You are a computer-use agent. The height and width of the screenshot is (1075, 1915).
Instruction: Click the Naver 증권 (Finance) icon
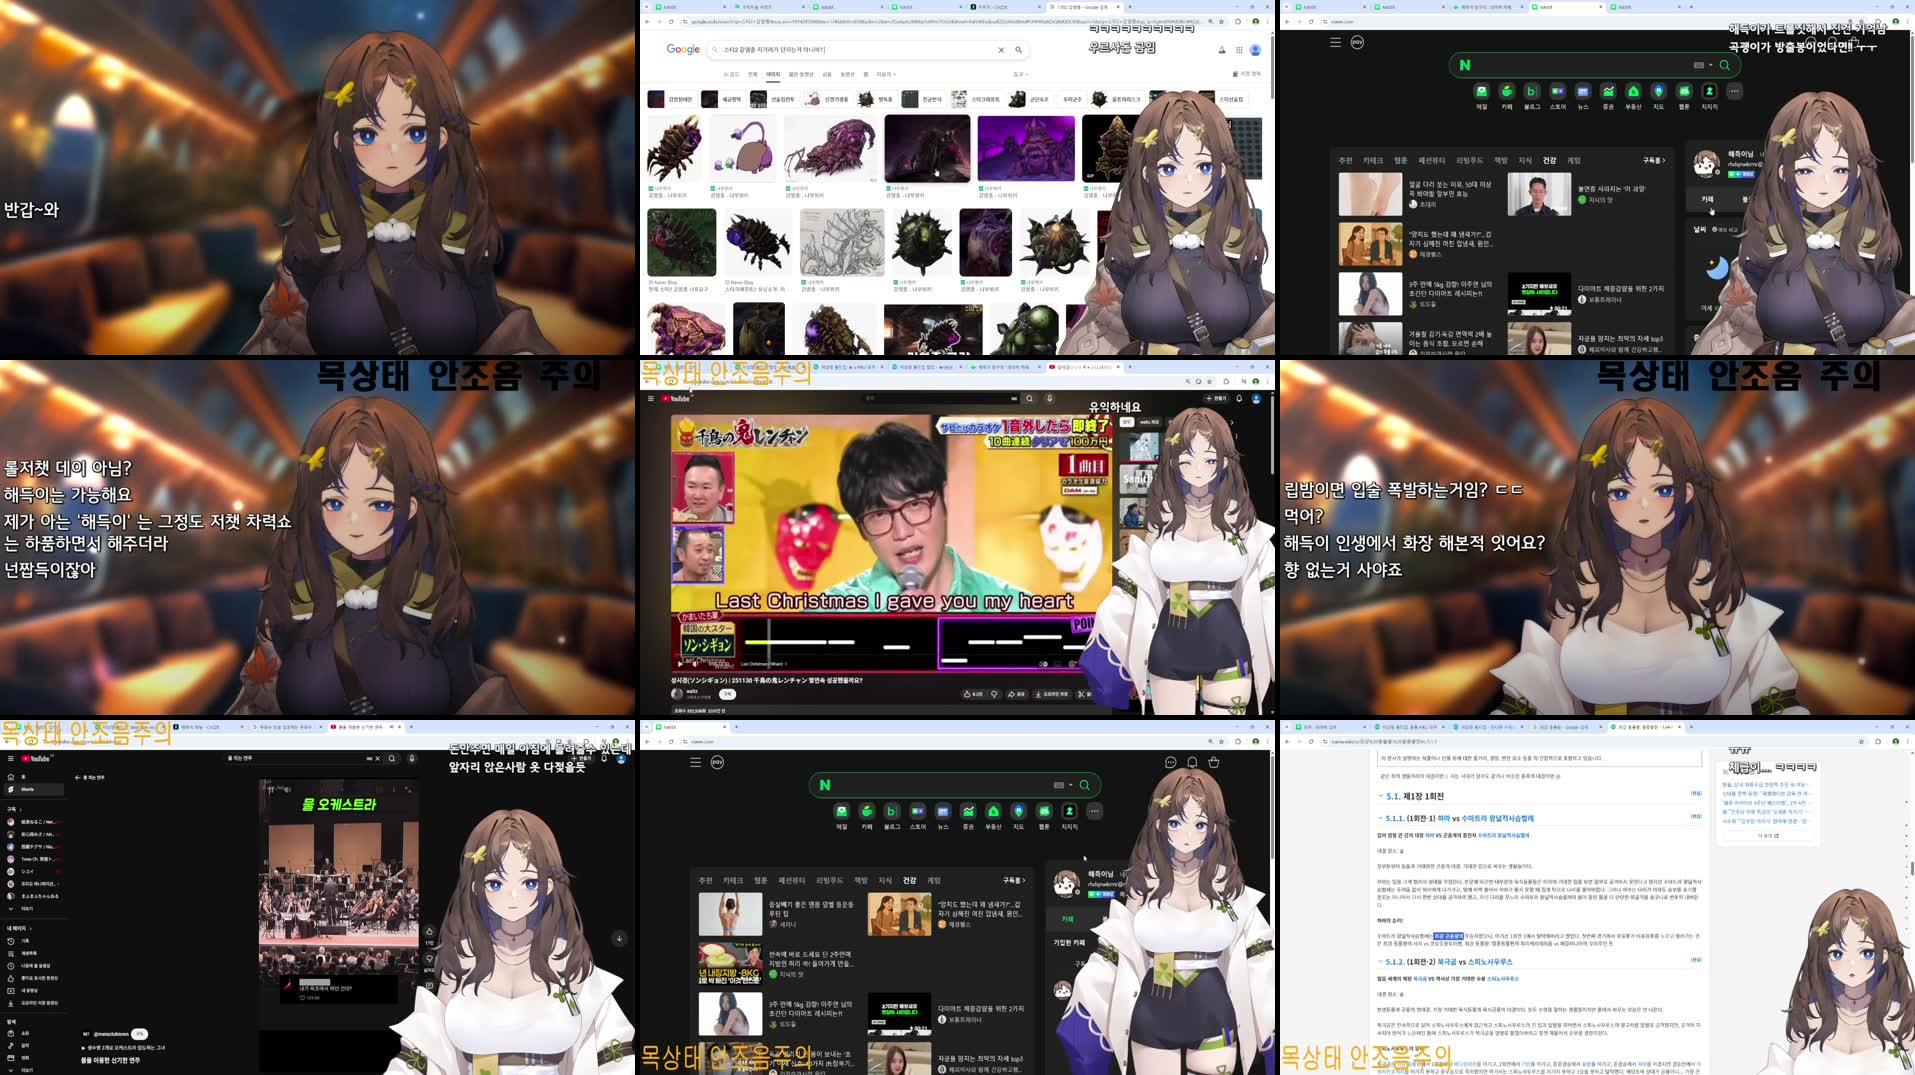[x=1609, y=91]
